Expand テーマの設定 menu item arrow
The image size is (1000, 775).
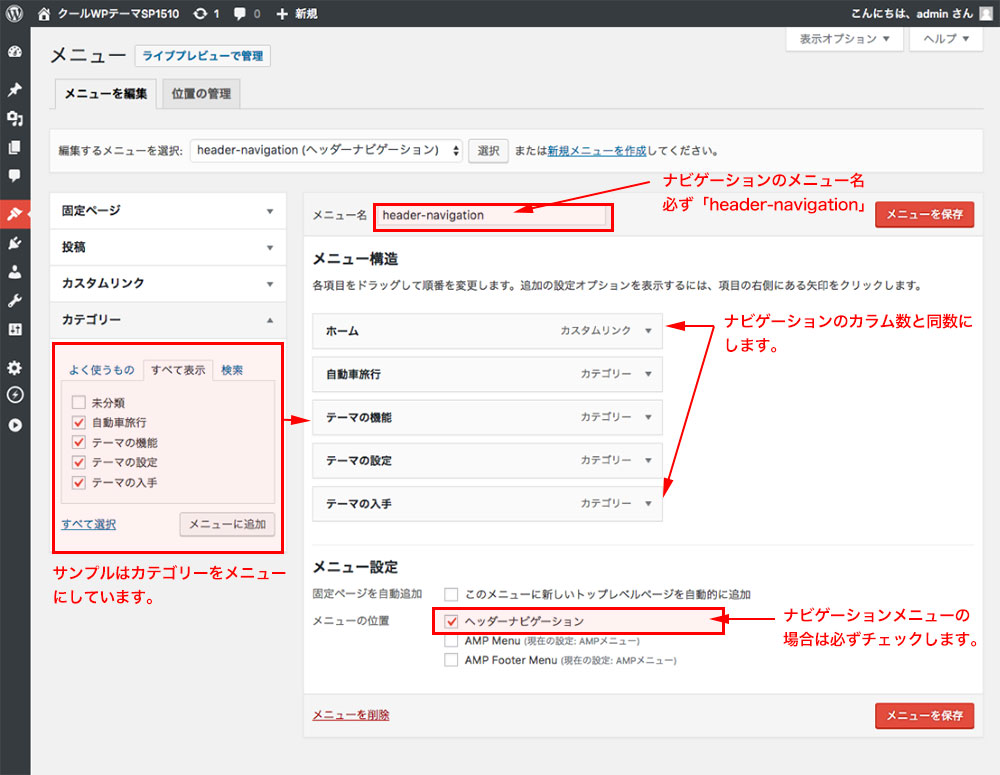pyautogui.click(x=648, y=460)
